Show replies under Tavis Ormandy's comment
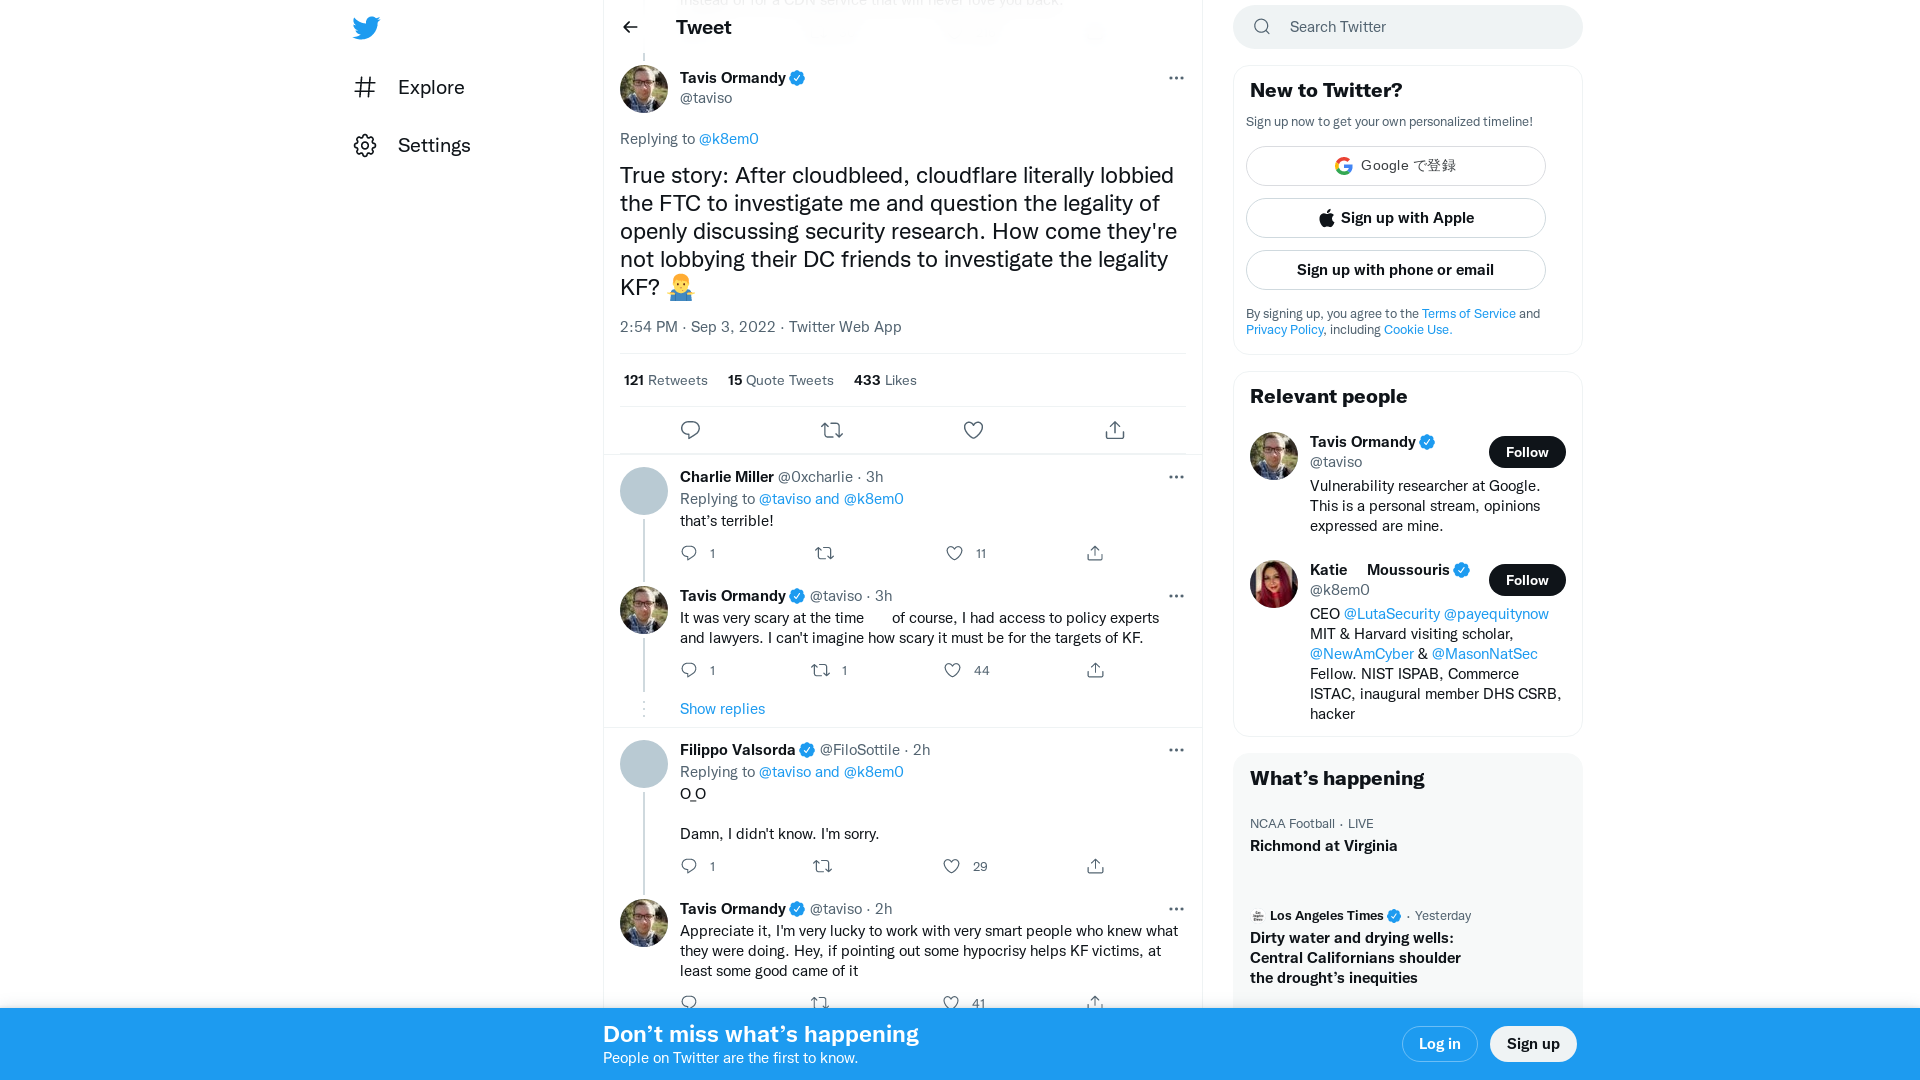1920x1080 pixels. [722, 708]
